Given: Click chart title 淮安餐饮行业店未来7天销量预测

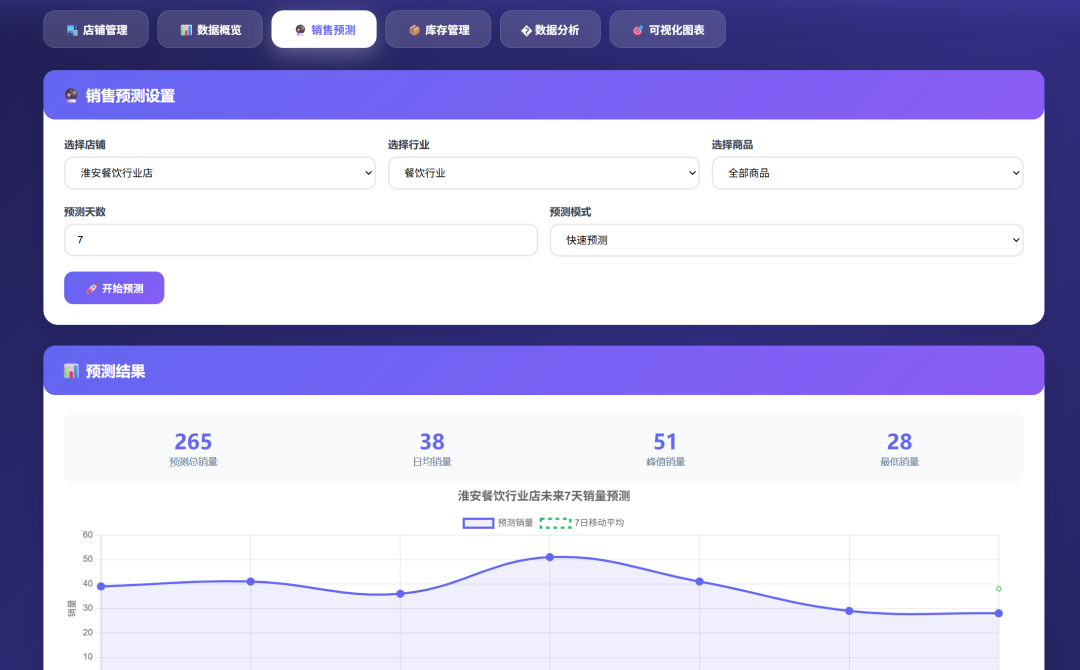Looking at the screenshot, I should [544, 496].
